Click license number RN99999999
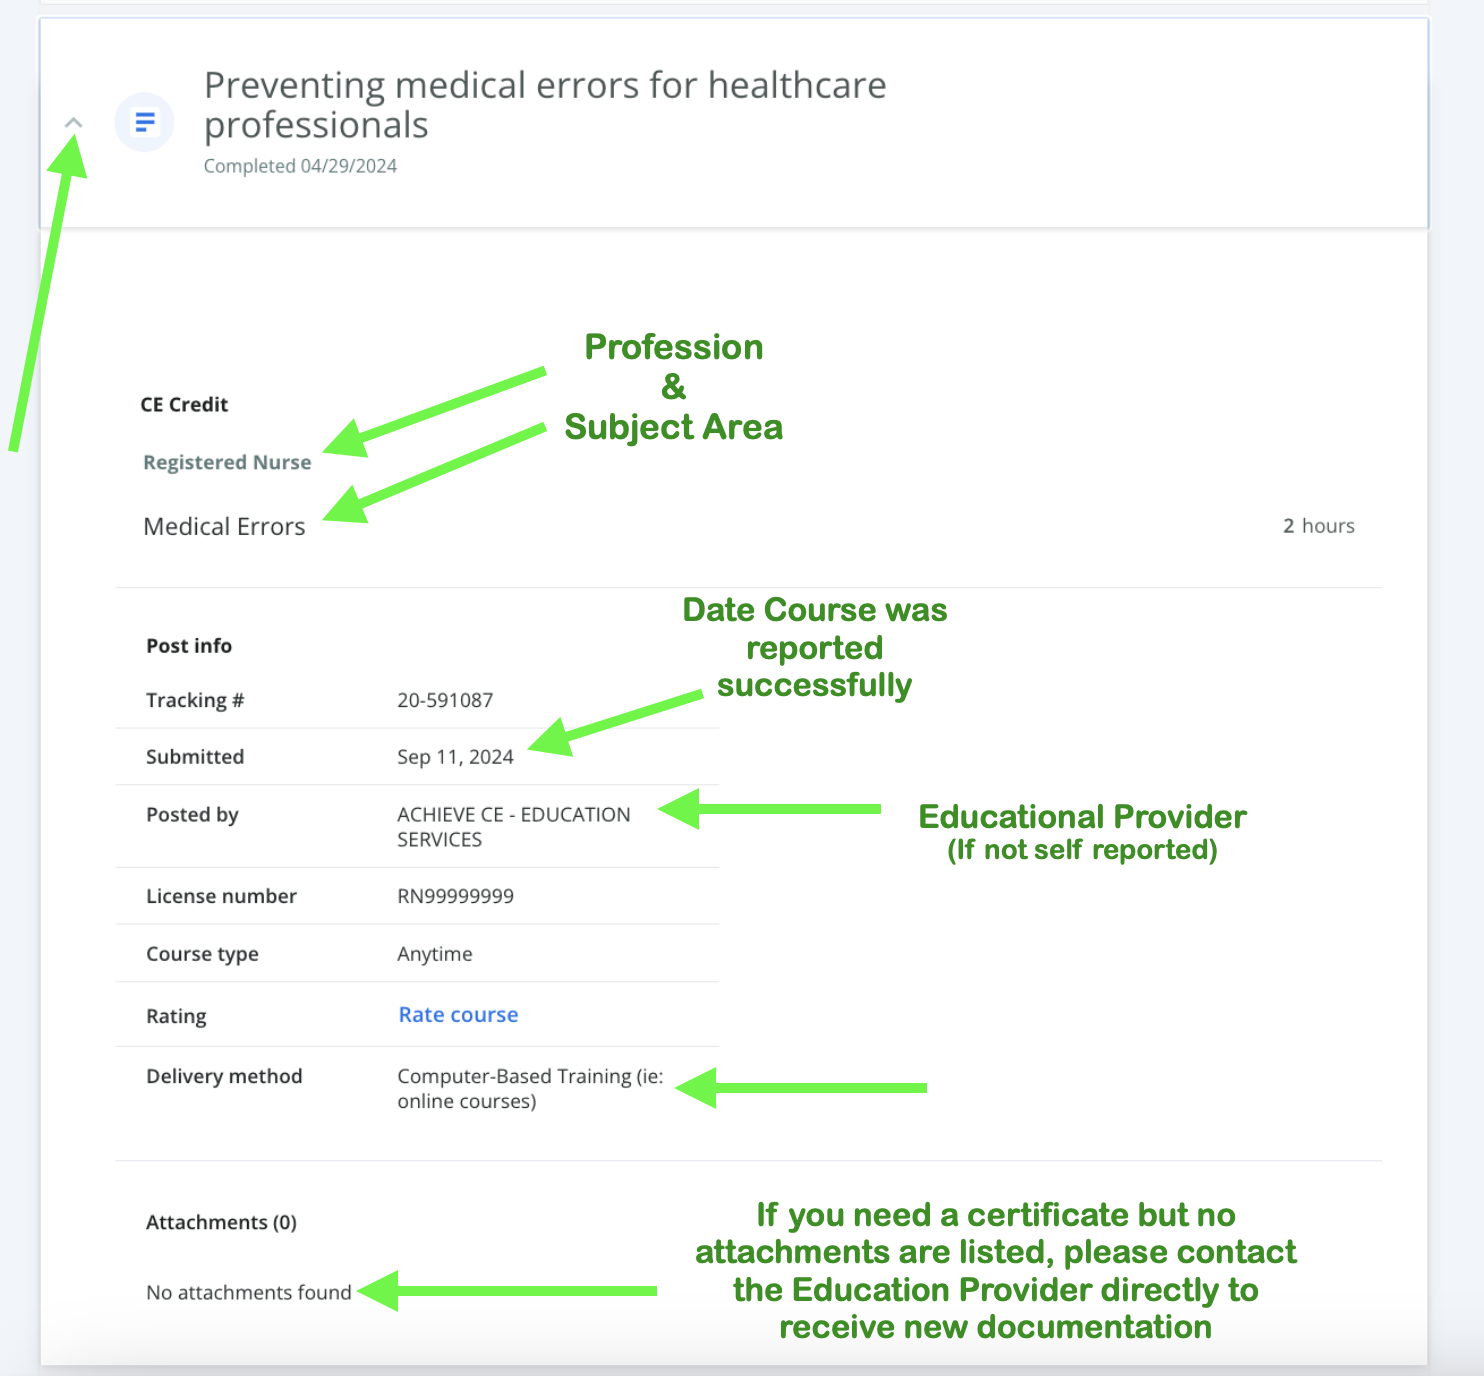This screenshot has width=1484, height=1376. click(x=455, y=896)
